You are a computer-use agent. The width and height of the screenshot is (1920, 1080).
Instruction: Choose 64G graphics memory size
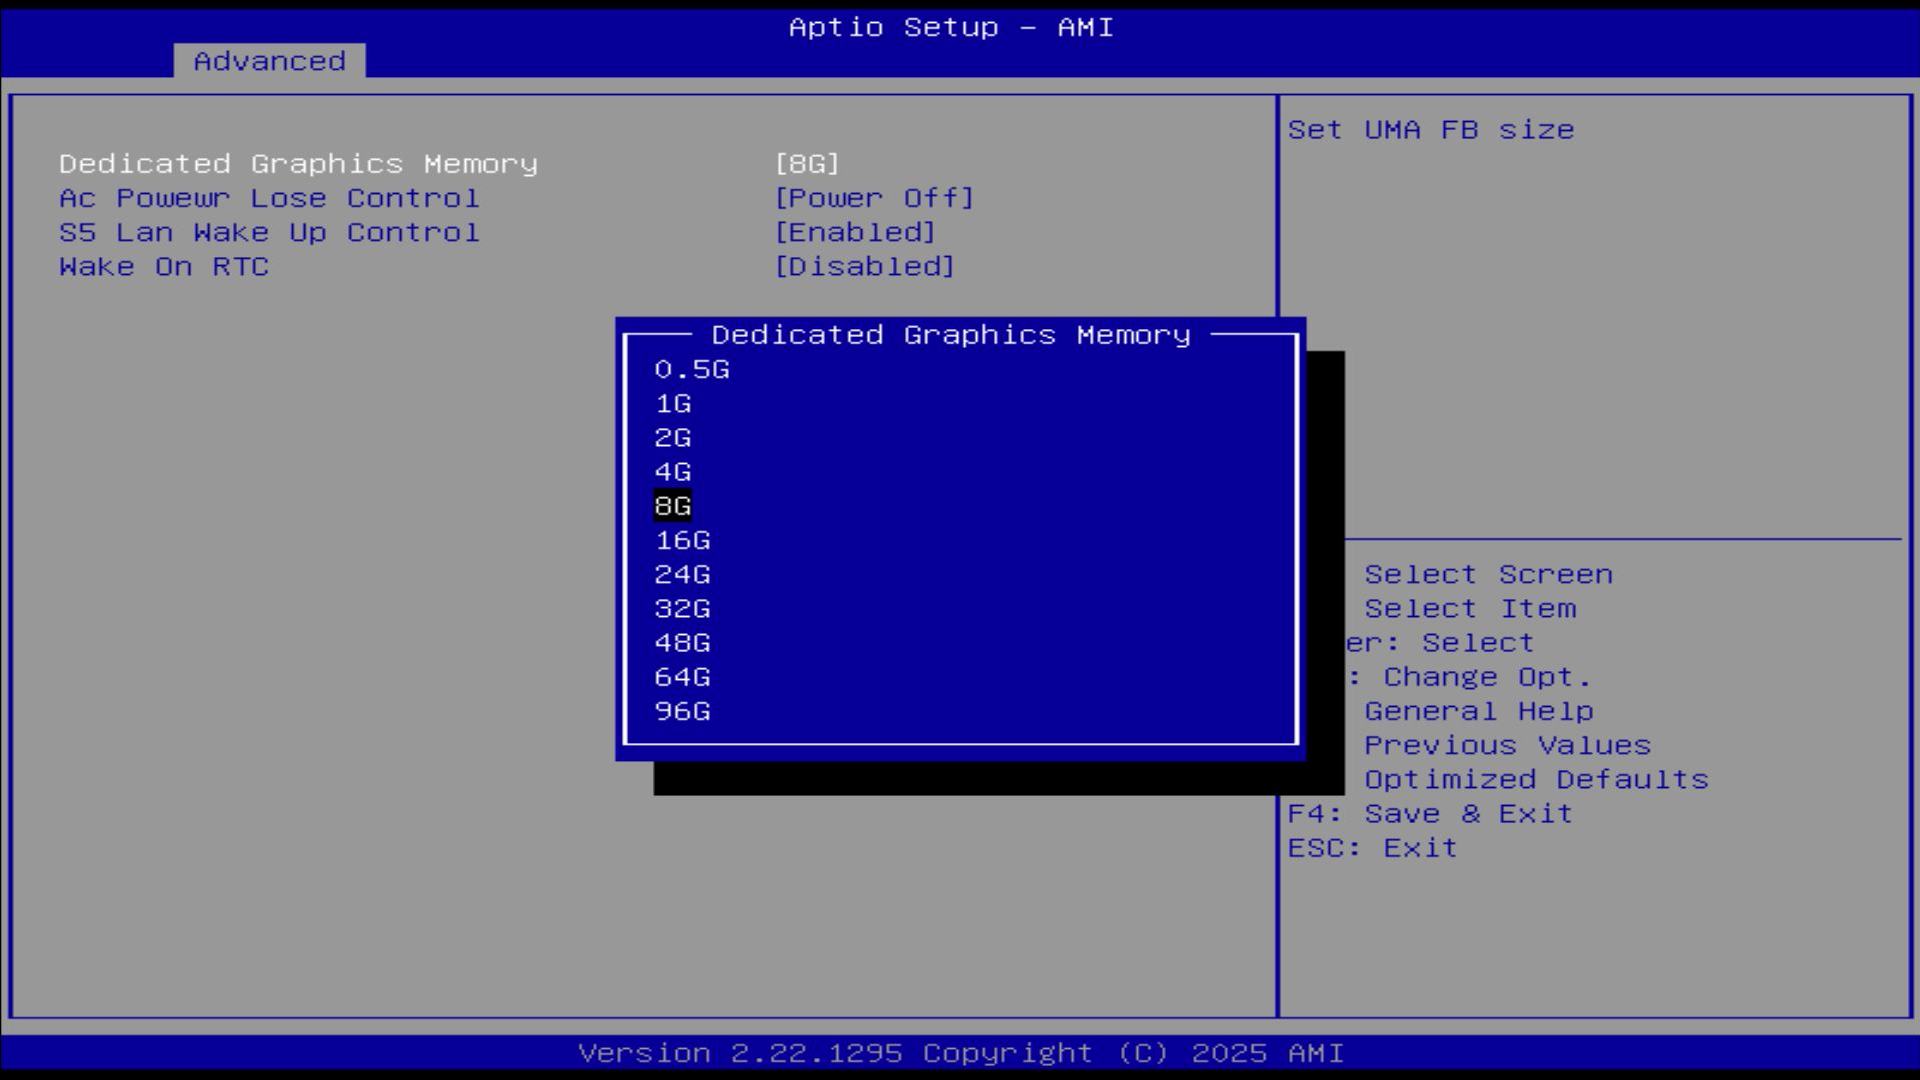click(x=682, y=677)
